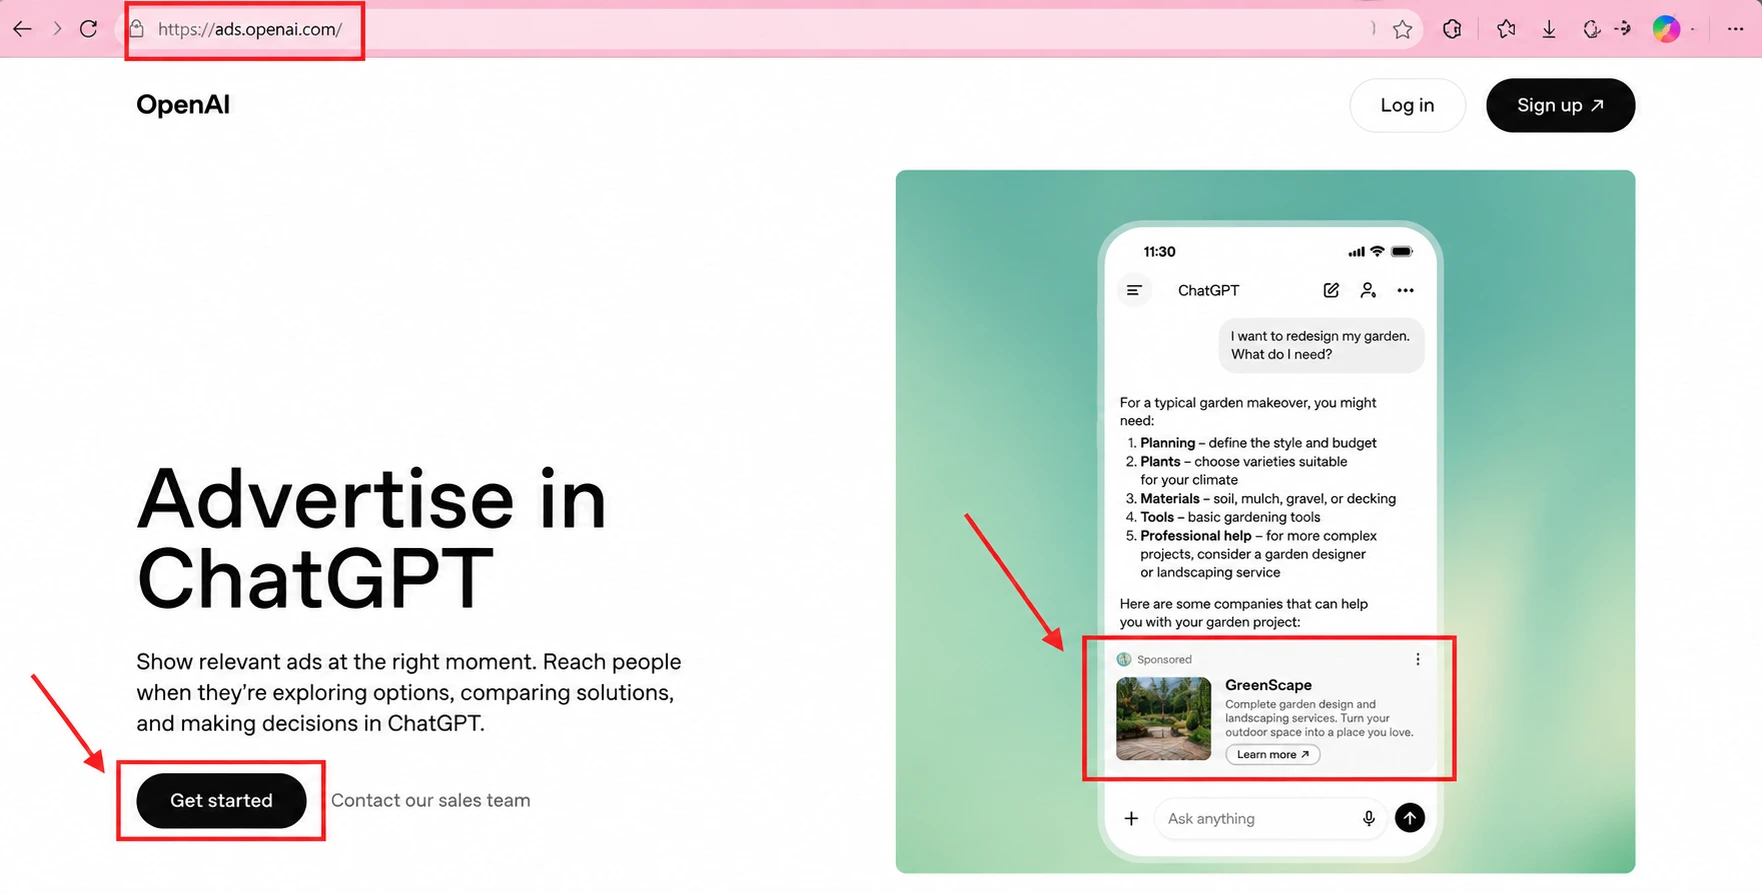Open the browser extensions icon
1762x893 pixels.
[x=1452, y=29]
